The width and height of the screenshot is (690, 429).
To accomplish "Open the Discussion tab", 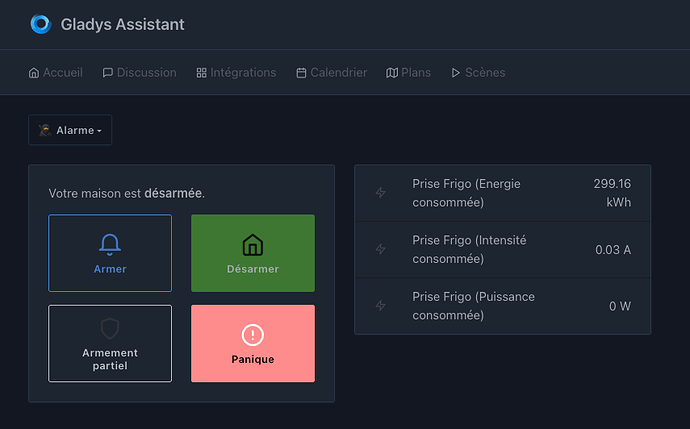I will click(x=139, y=73).
